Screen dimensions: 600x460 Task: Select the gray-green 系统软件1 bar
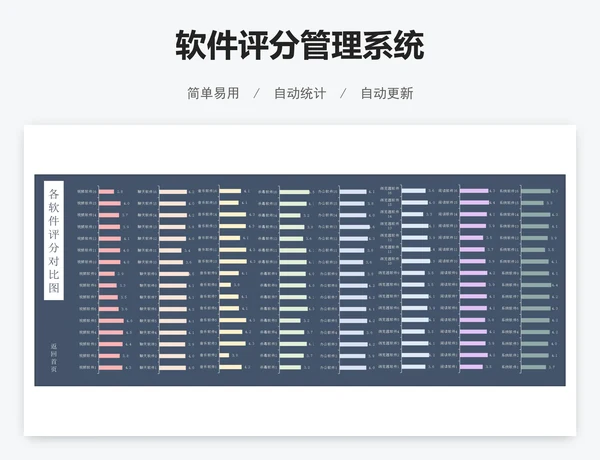533,367
